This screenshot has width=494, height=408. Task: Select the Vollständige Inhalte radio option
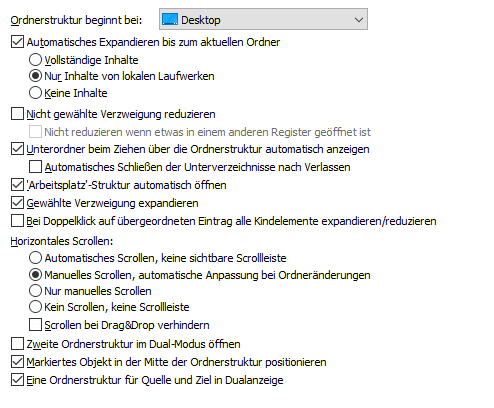pos(35,60)
